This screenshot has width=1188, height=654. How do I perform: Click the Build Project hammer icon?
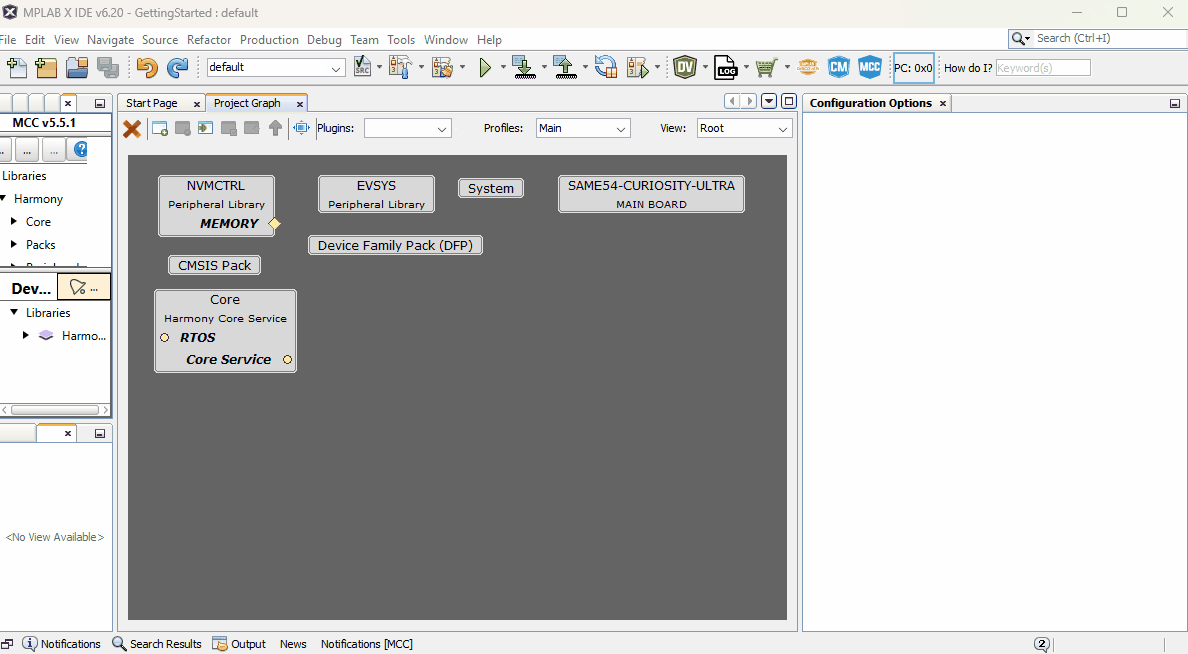(399, 67)
